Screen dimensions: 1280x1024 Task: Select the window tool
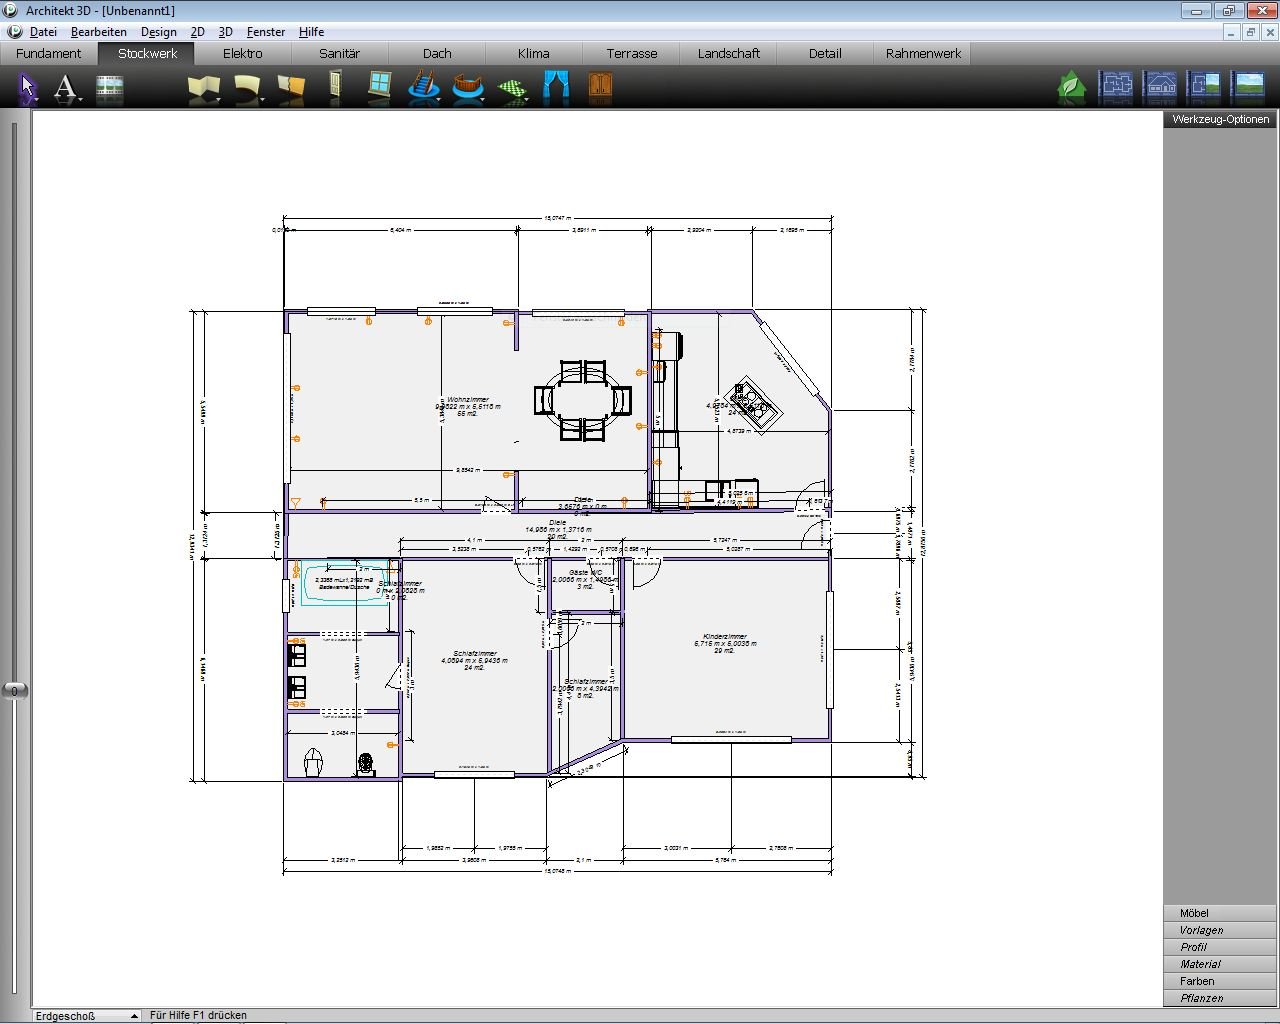(x=379, y=85)
